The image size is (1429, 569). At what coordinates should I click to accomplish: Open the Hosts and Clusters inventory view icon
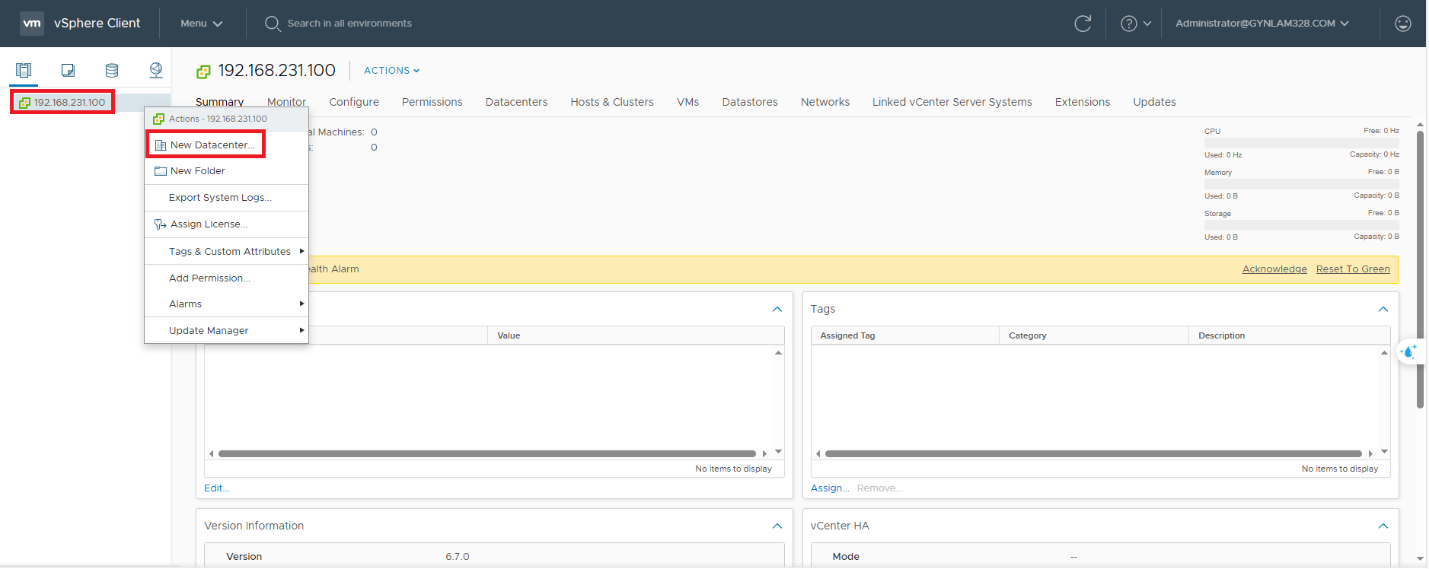pos(24,70)
